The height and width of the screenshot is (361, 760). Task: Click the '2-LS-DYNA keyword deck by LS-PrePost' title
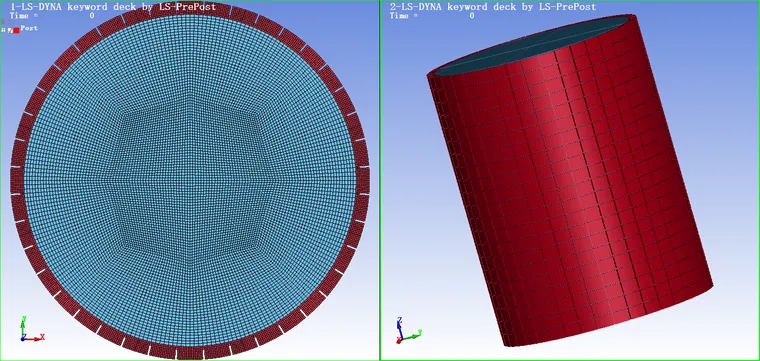[x=492, y=7]
